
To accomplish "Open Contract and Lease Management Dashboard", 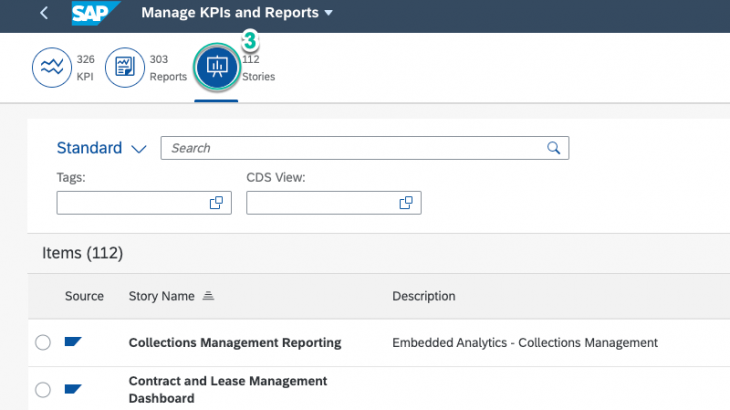I will [x=228, y=390].
